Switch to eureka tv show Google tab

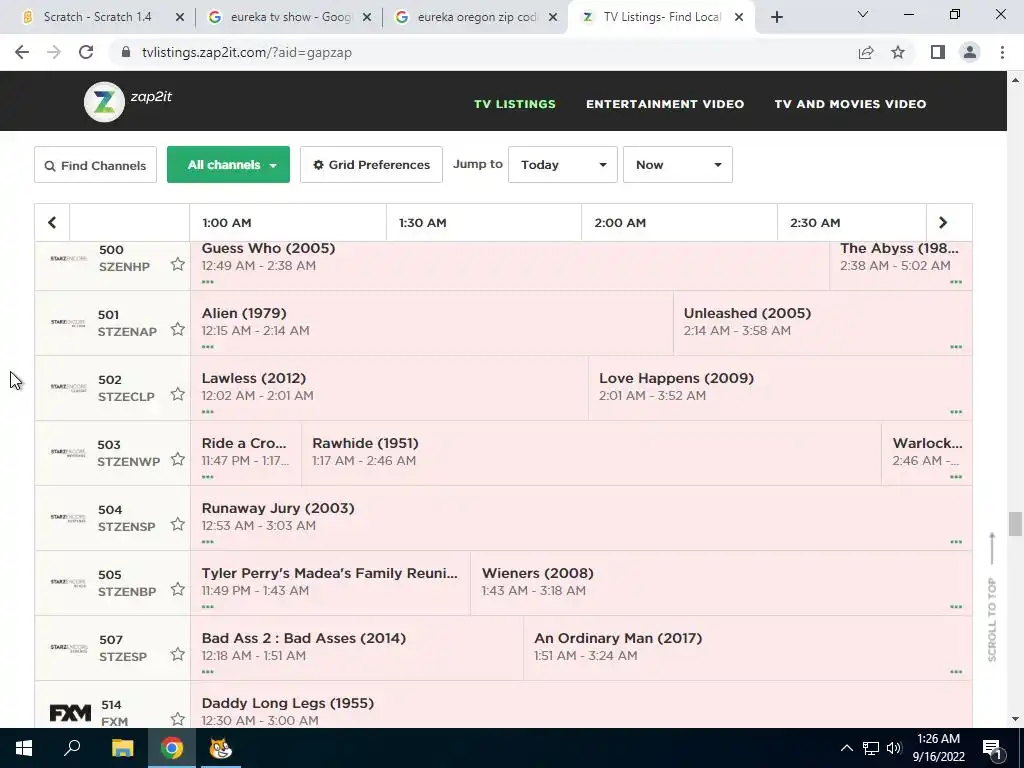[291, 17]
